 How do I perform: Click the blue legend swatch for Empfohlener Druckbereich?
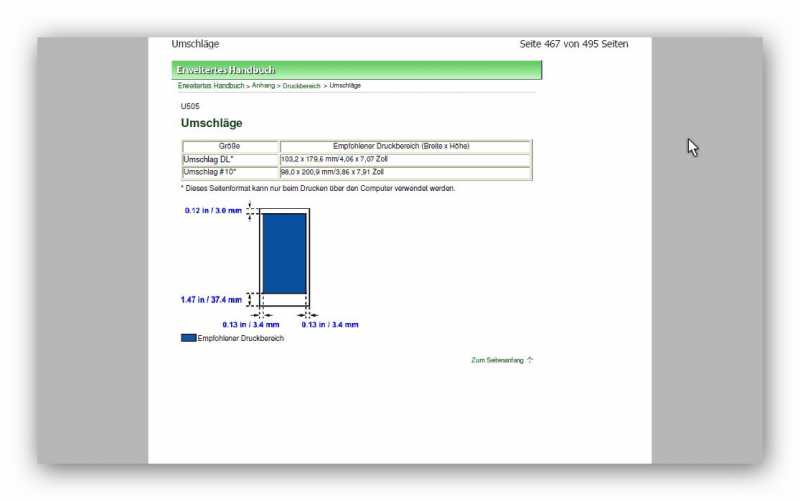188,338
